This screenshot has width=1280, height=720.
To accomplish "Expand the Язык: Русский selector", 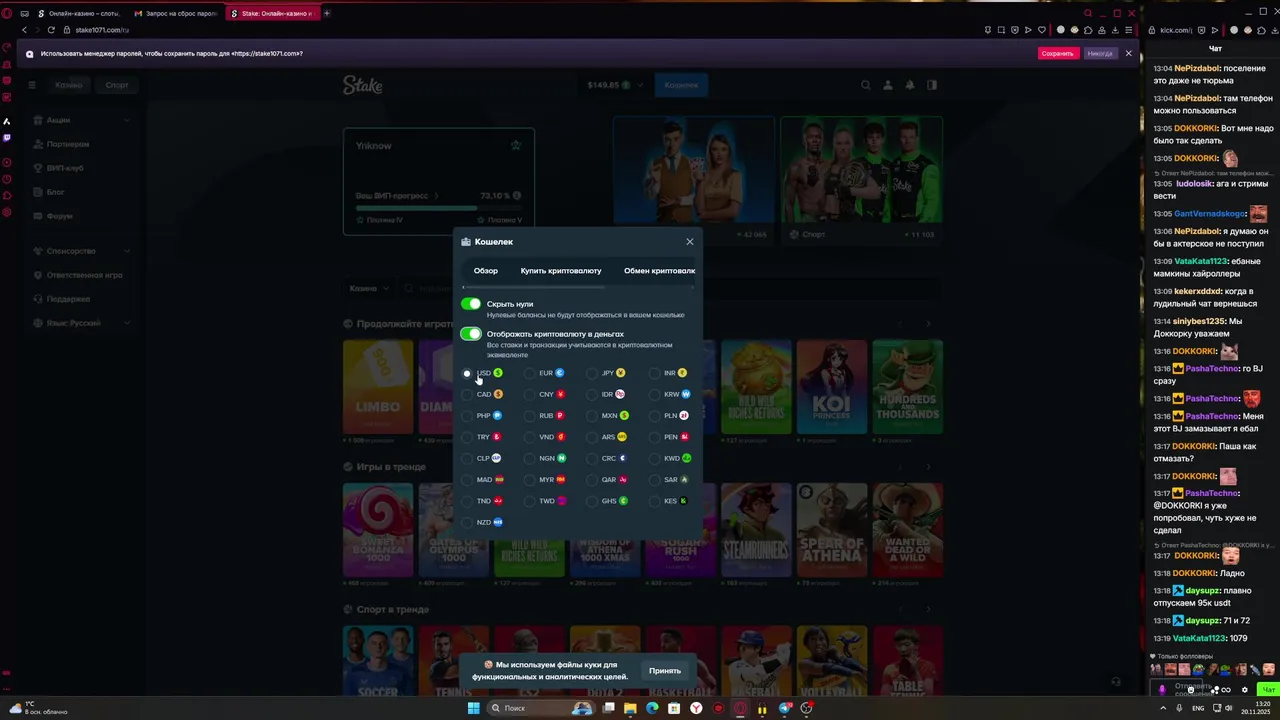I will click(80, 323).
